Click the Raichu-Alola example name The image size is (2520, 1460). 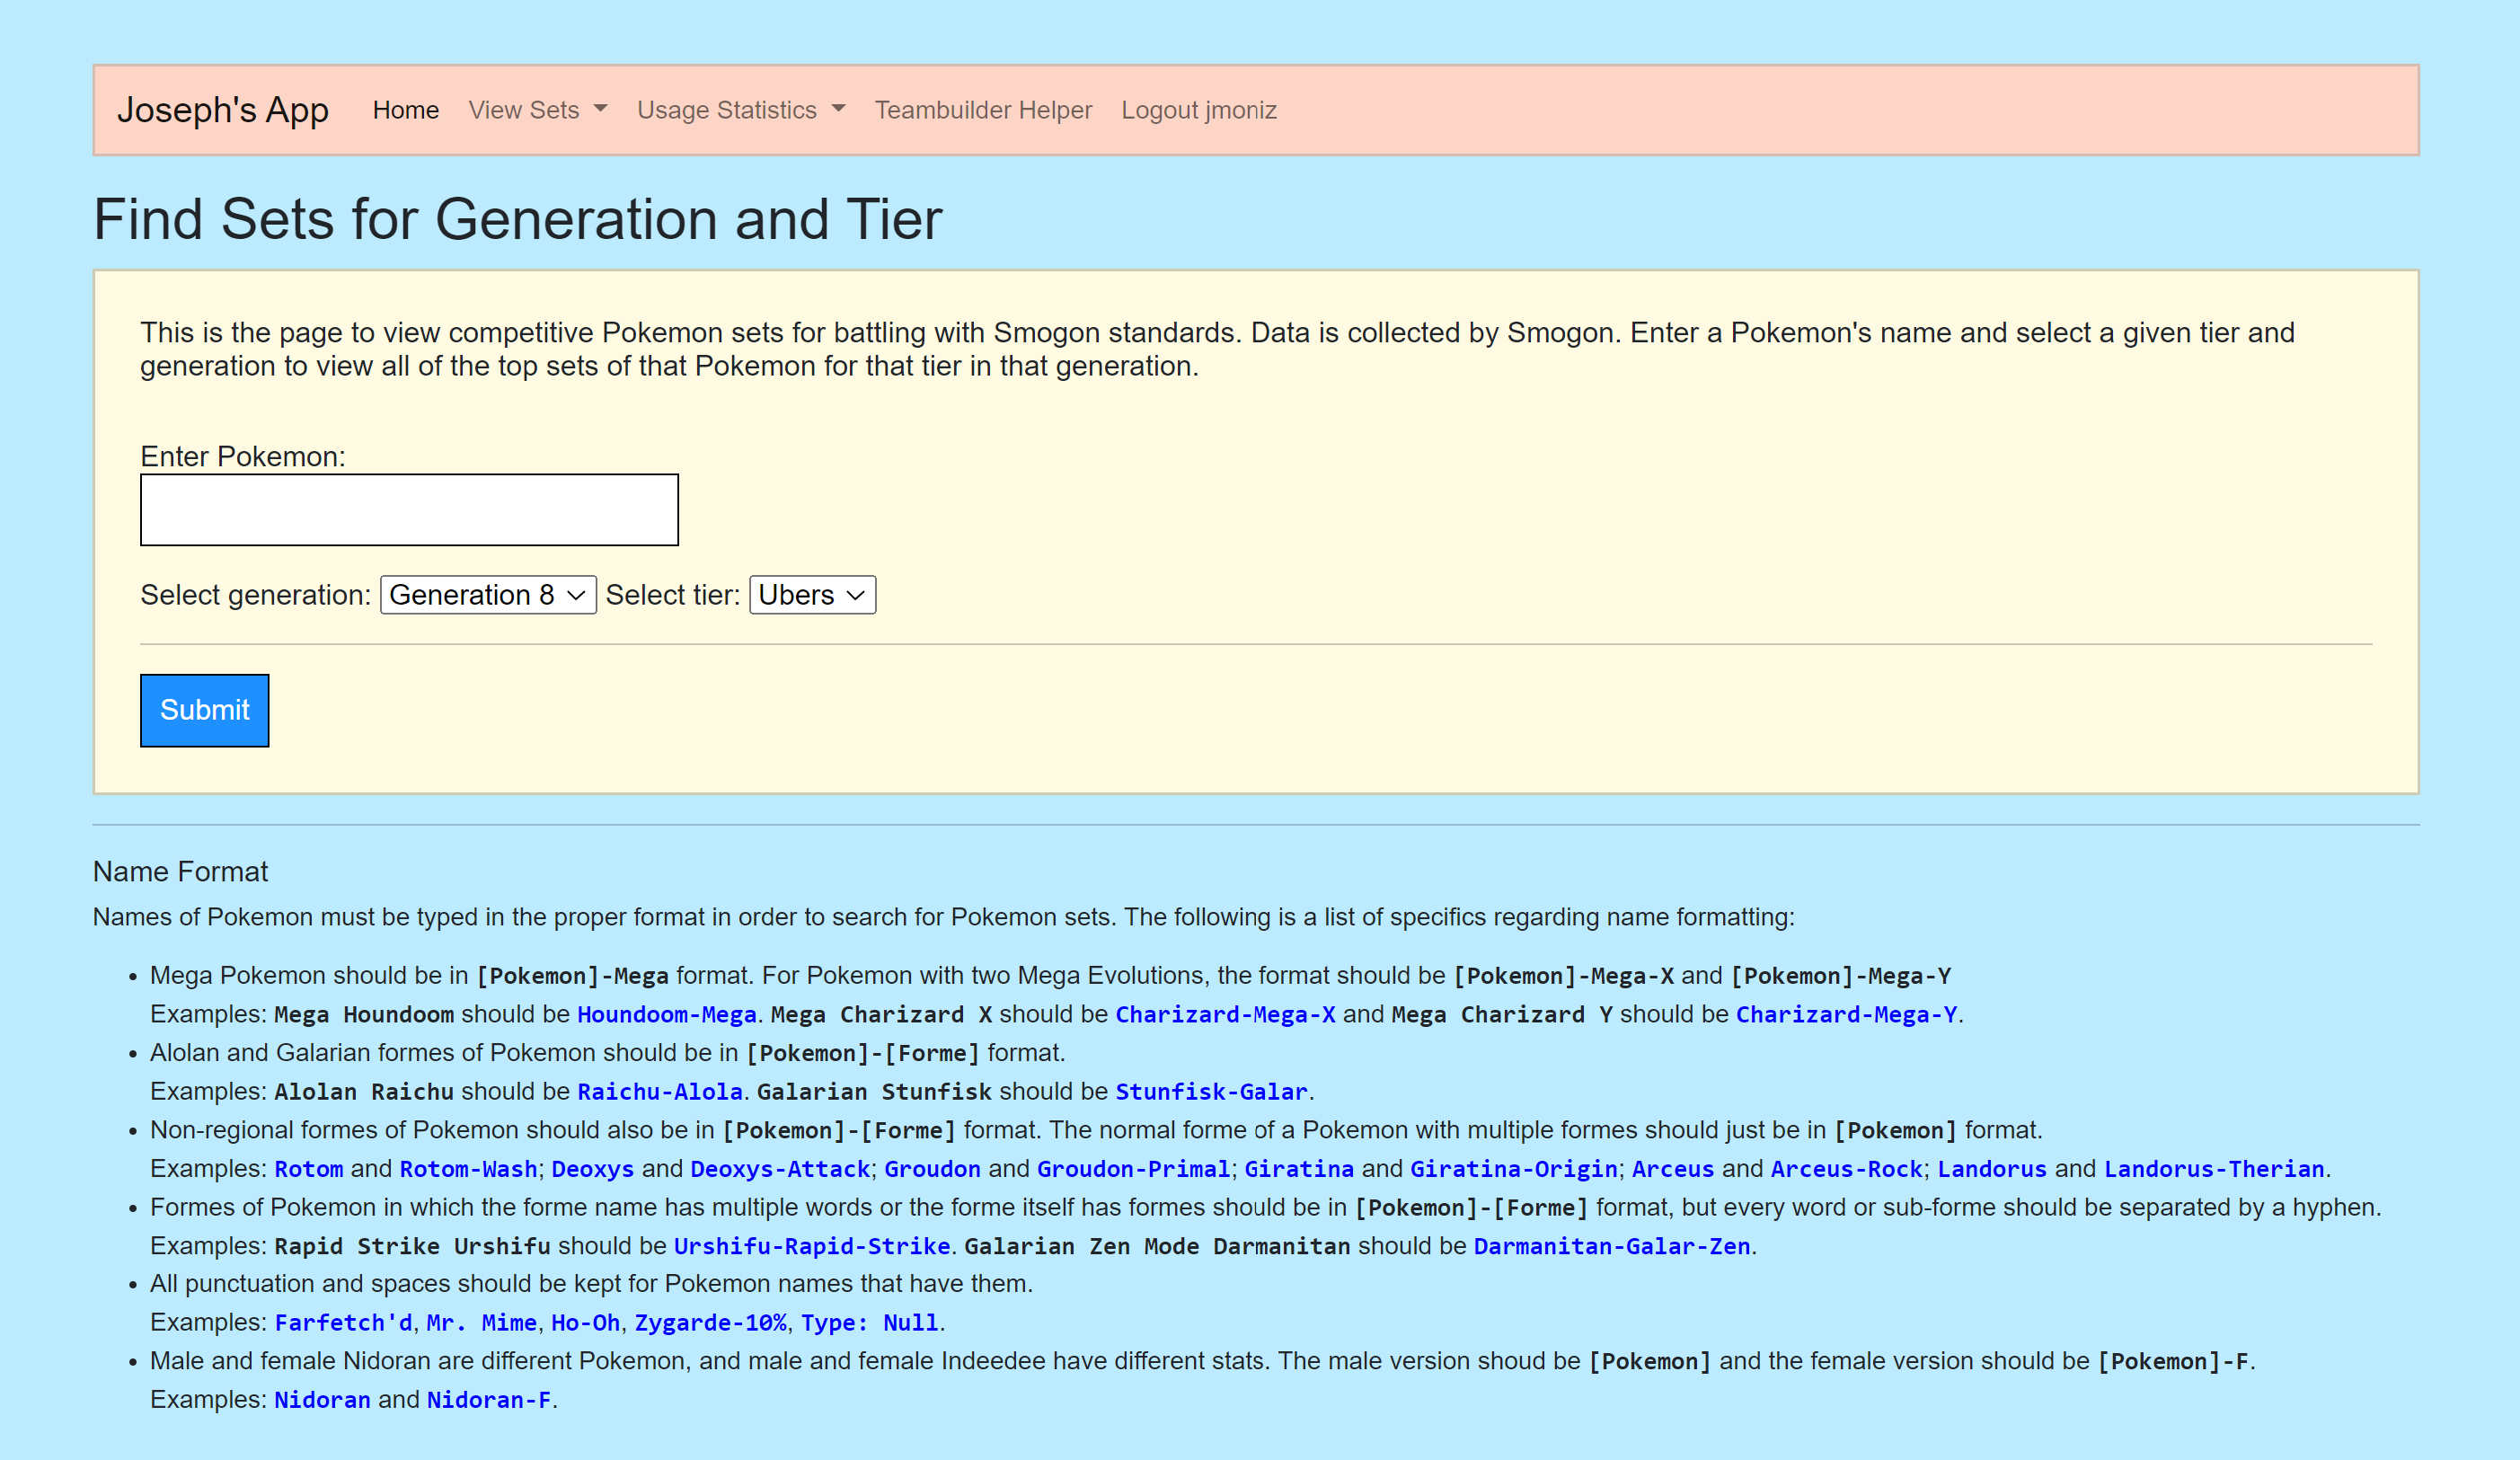point(659,1091)
